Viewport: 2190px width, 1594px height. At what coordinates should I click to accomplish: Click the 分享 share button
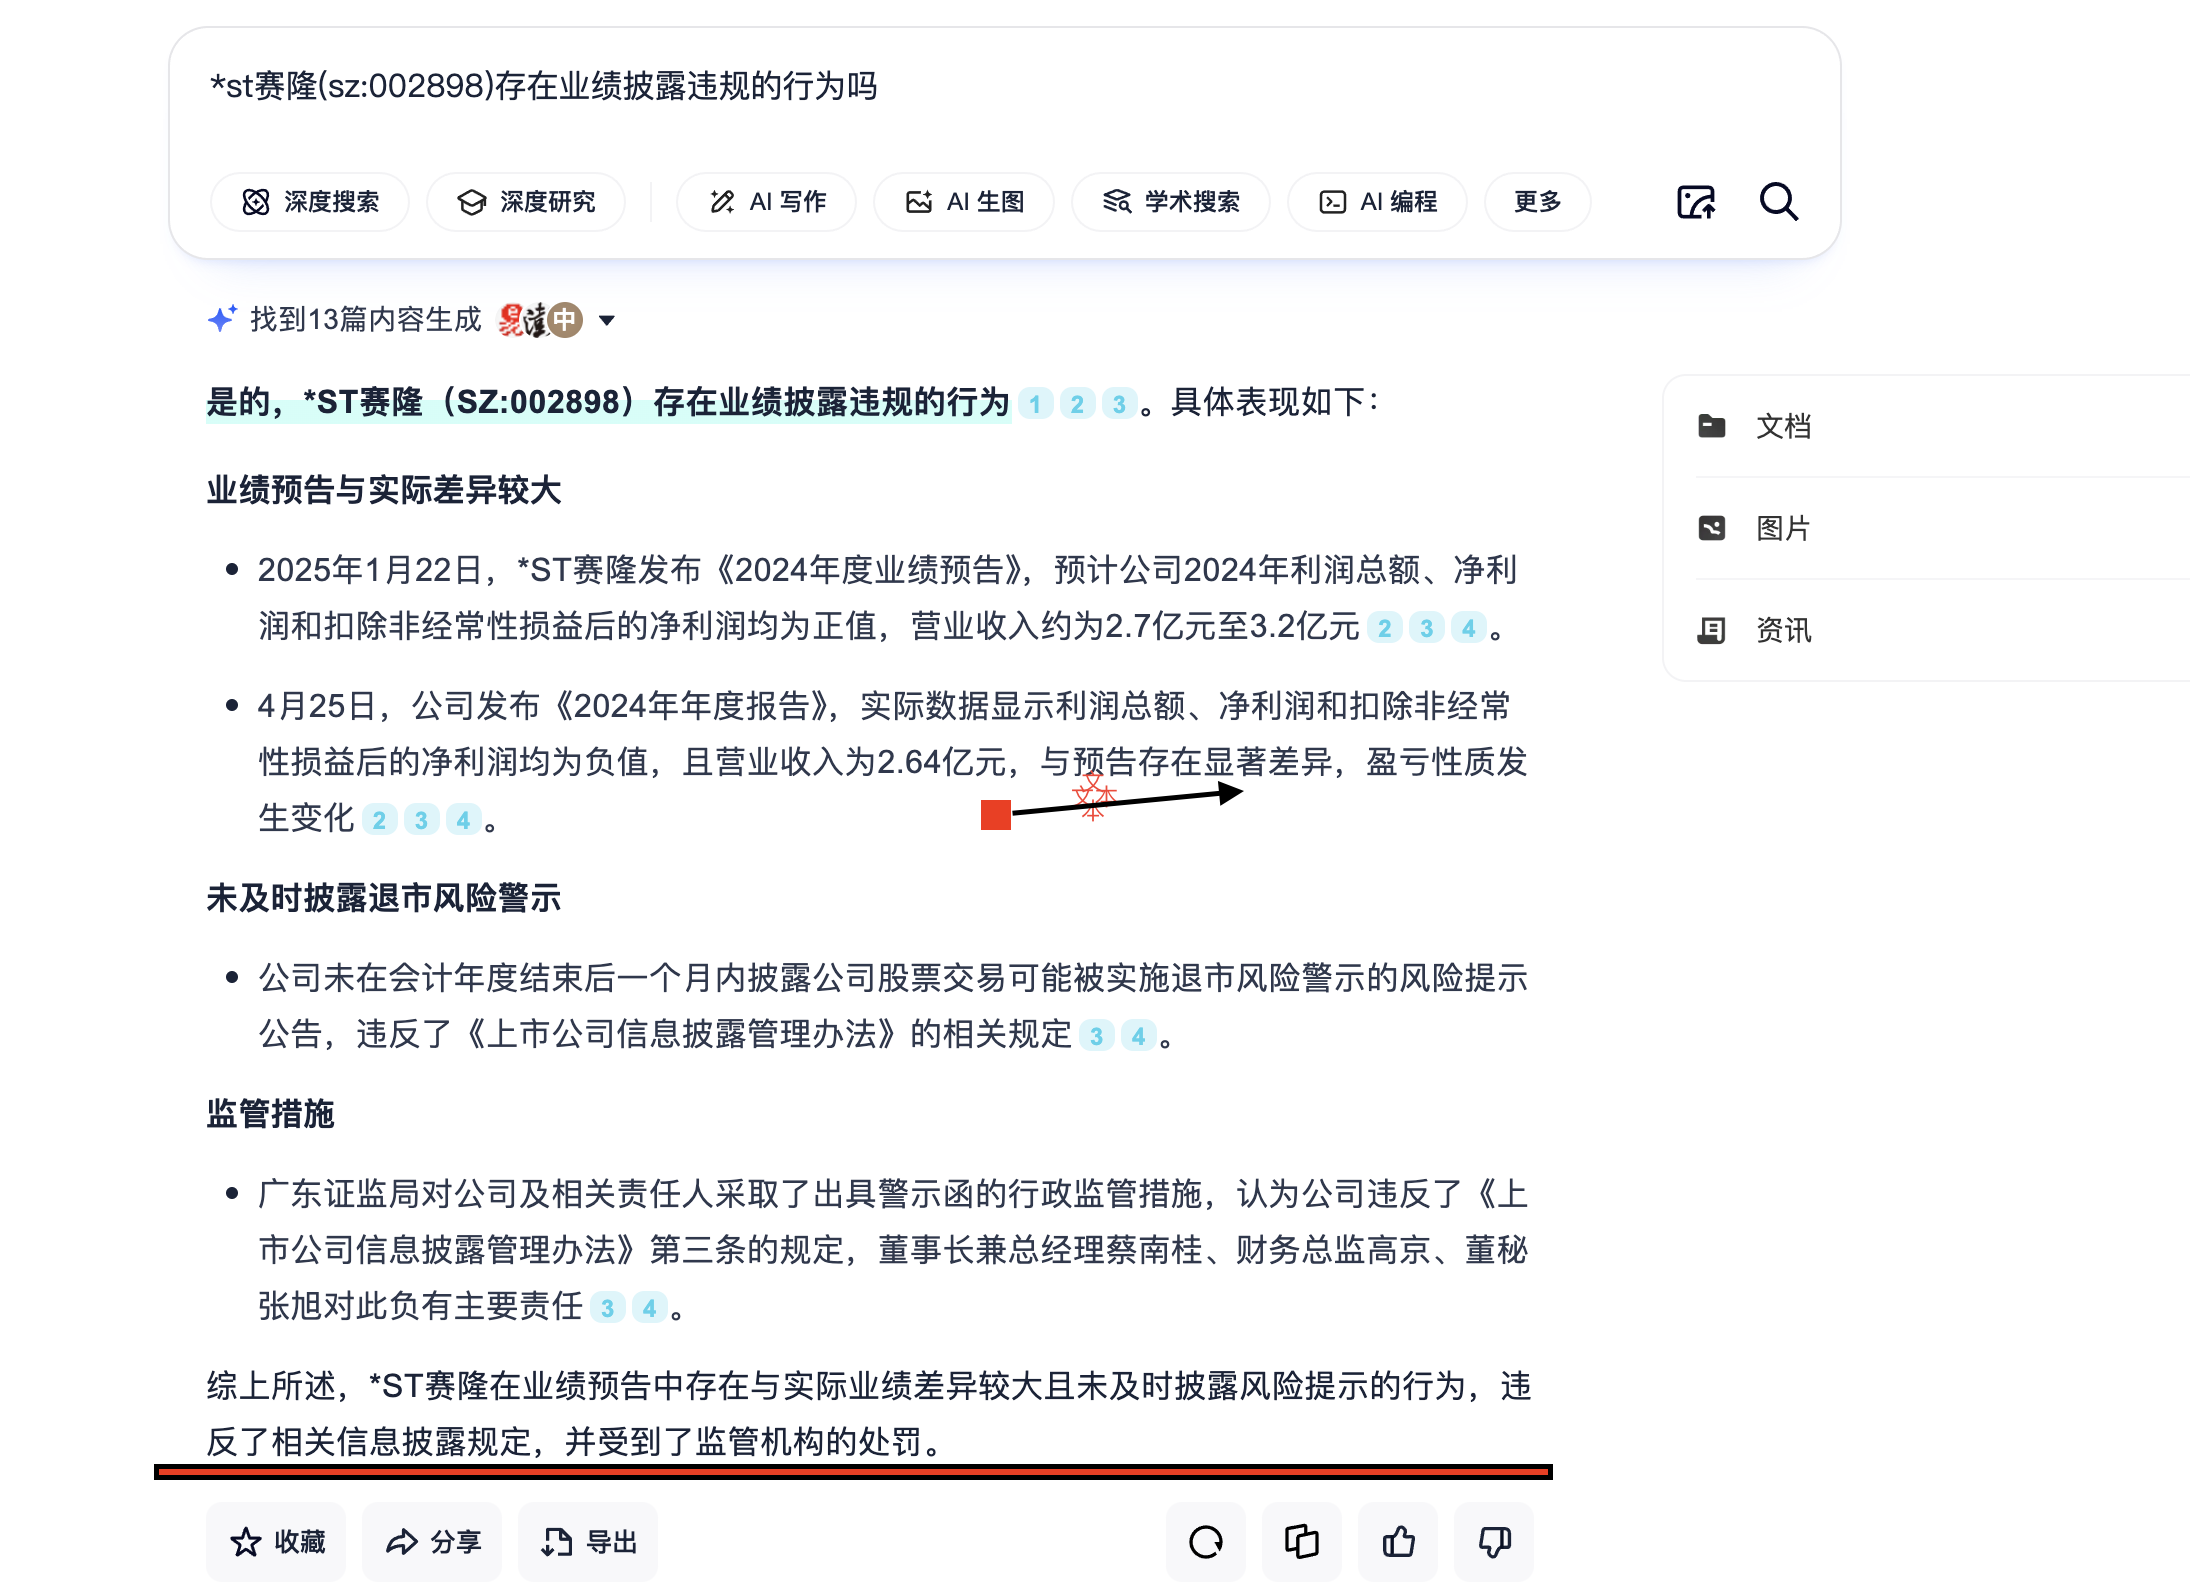coord(432,1542)
